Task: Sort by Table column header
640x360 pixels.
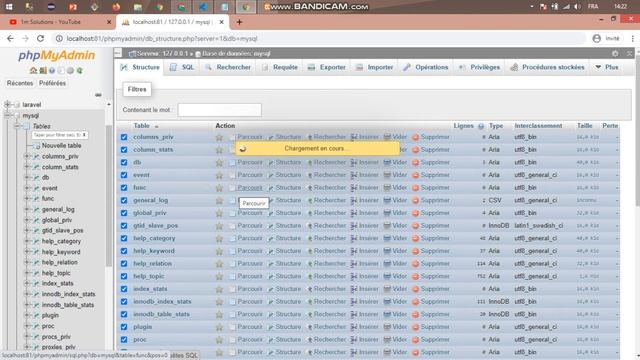Action: [x=142, y=126]
